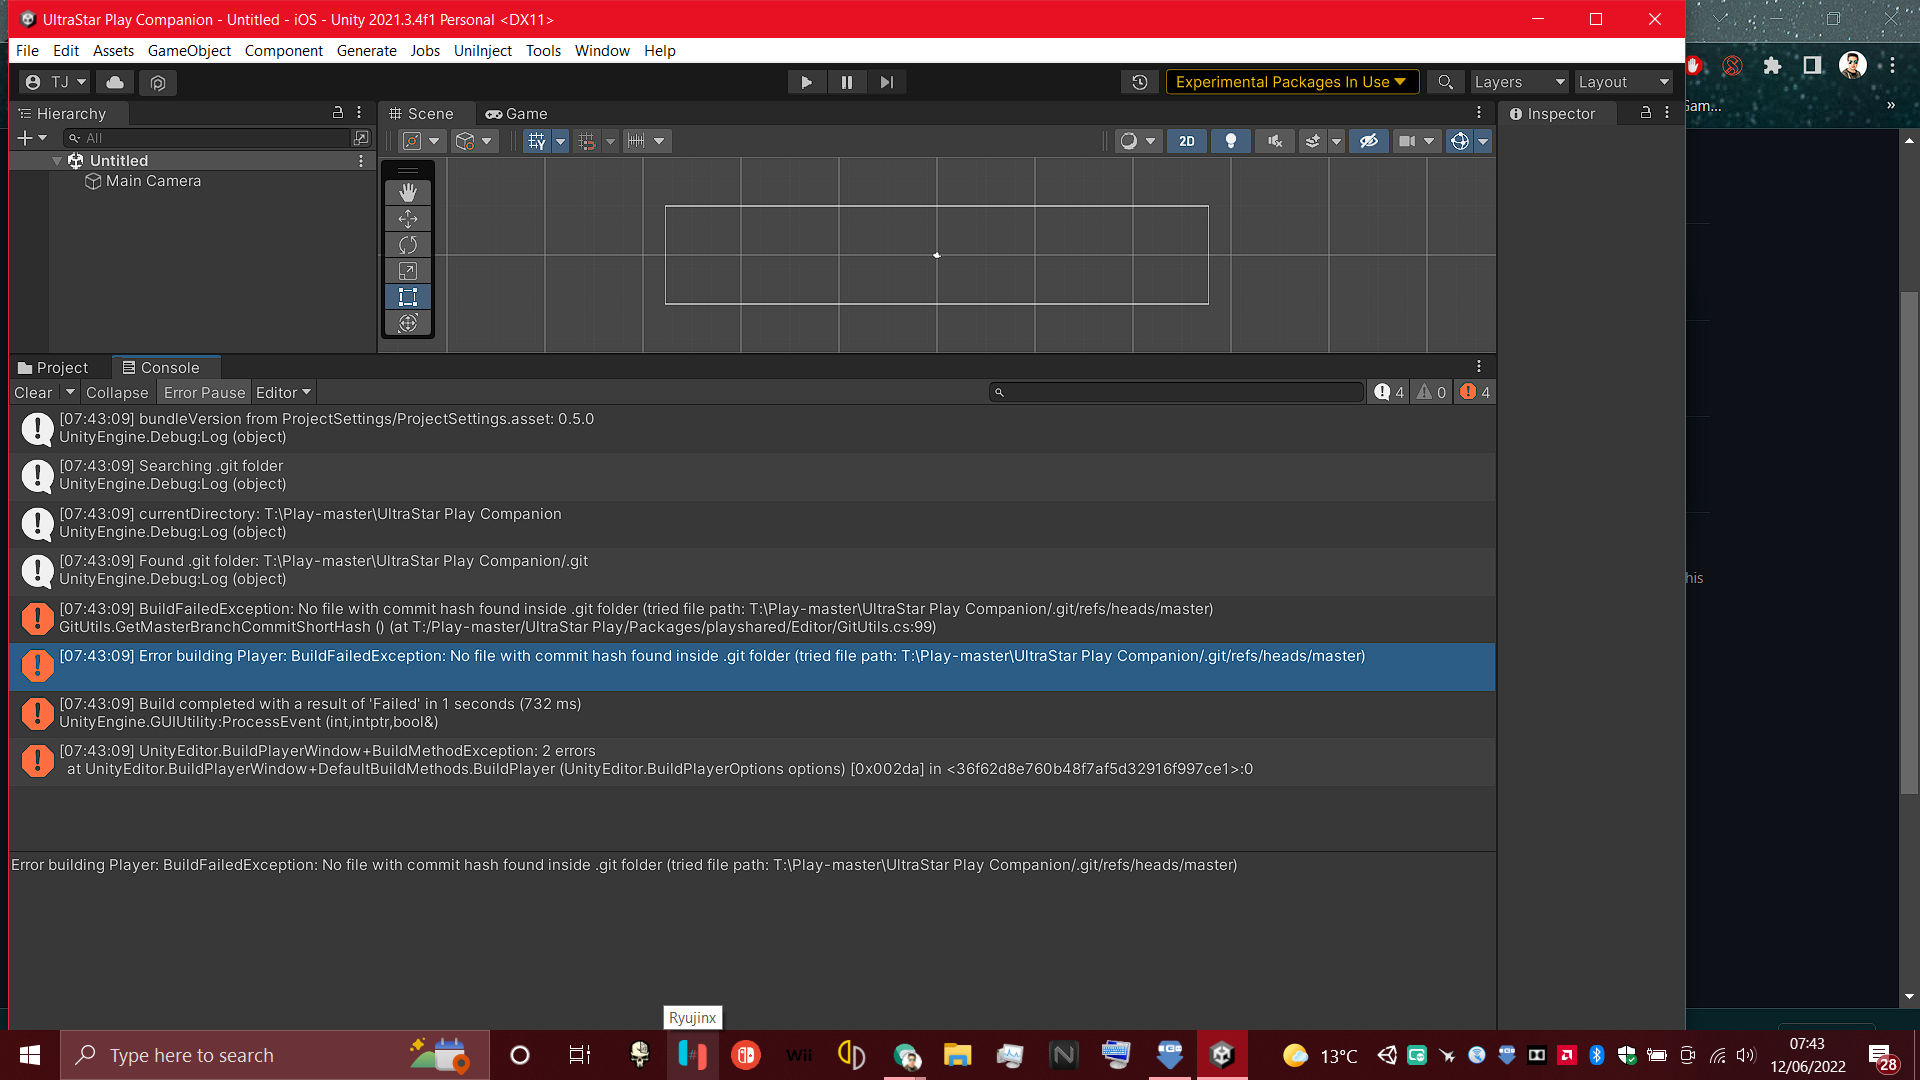The width and height of the screenshot is (1920, 1080).
Task: Open the Layout dropdown
Action: (x=1622, y=82)
